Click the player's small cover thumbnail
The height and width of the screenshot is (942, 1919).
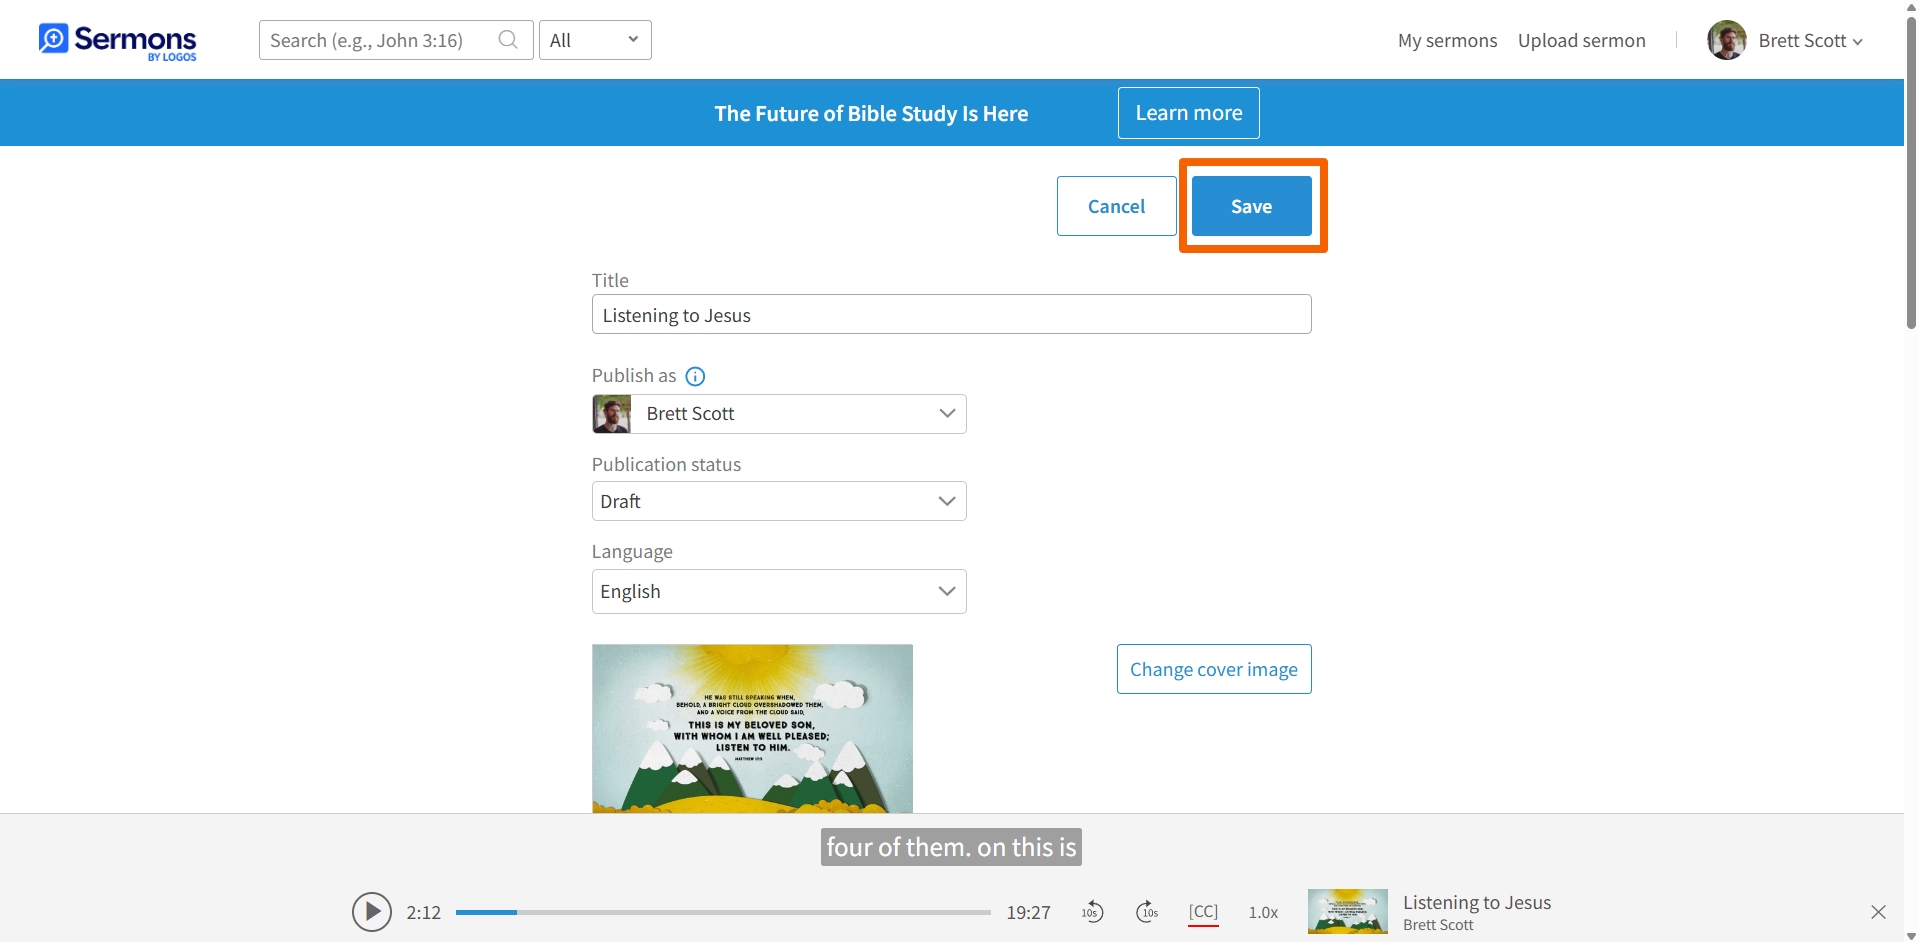[x=1347, y=912]
